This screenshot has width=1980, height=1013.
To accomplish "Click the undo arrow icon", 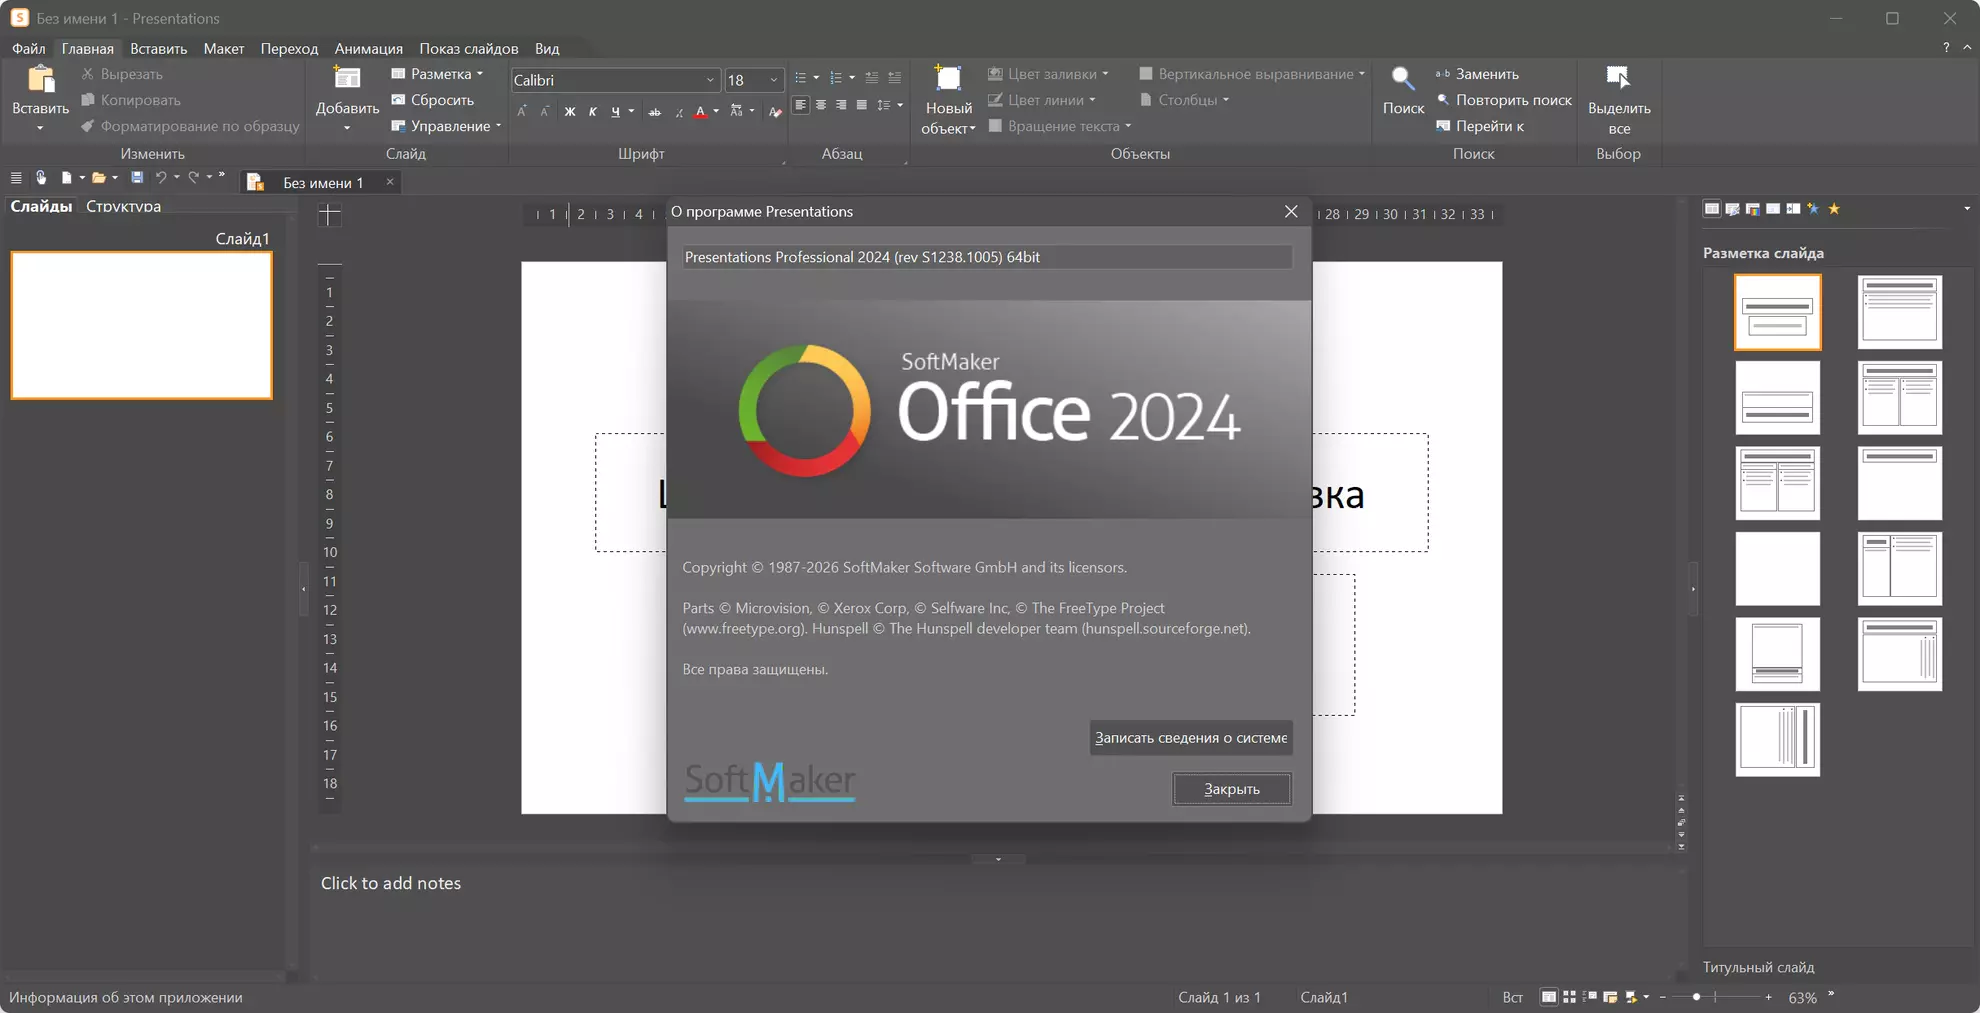I will (161, 178).
